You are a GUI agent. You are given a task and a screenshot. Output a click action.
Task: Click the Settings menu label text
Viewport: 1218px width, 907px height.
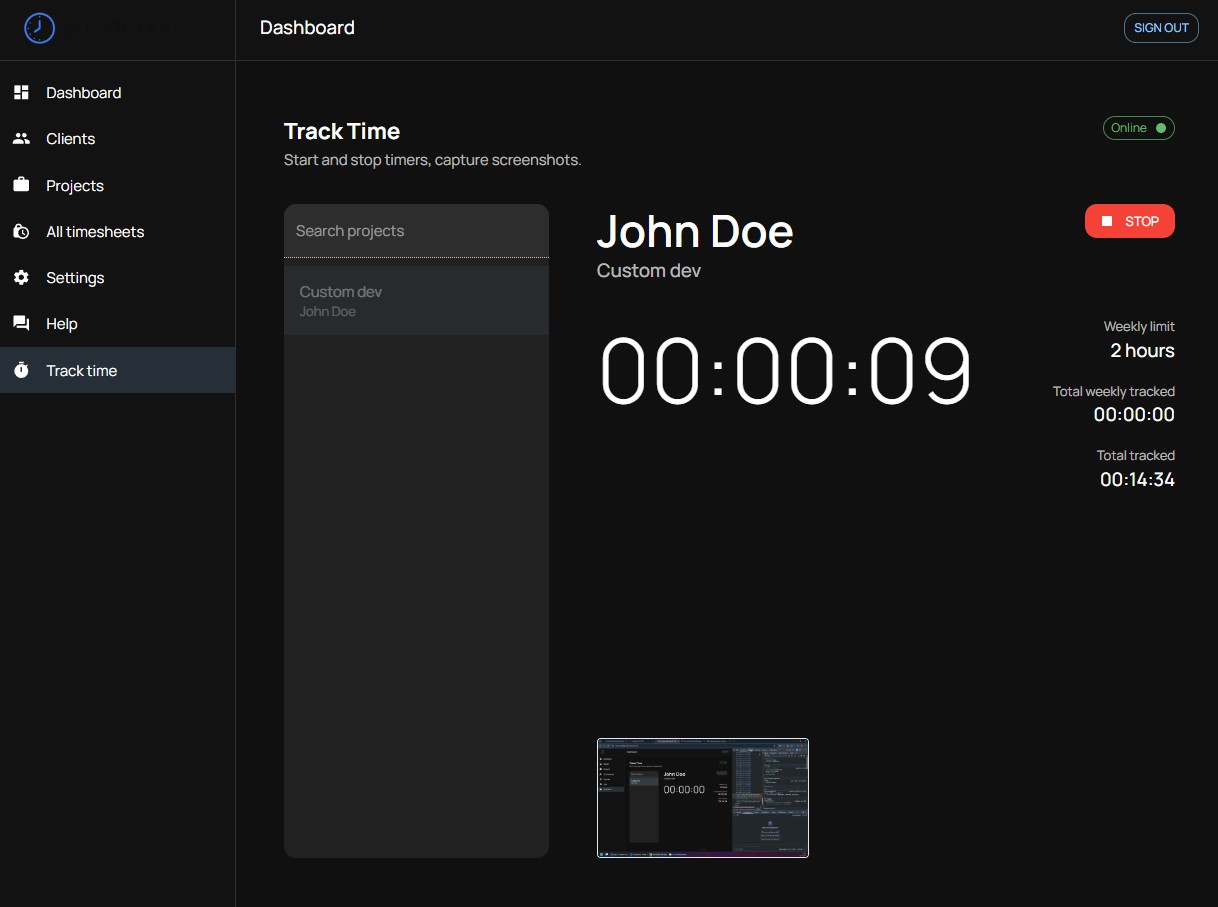pyautogui.click(x=75, y=278)
